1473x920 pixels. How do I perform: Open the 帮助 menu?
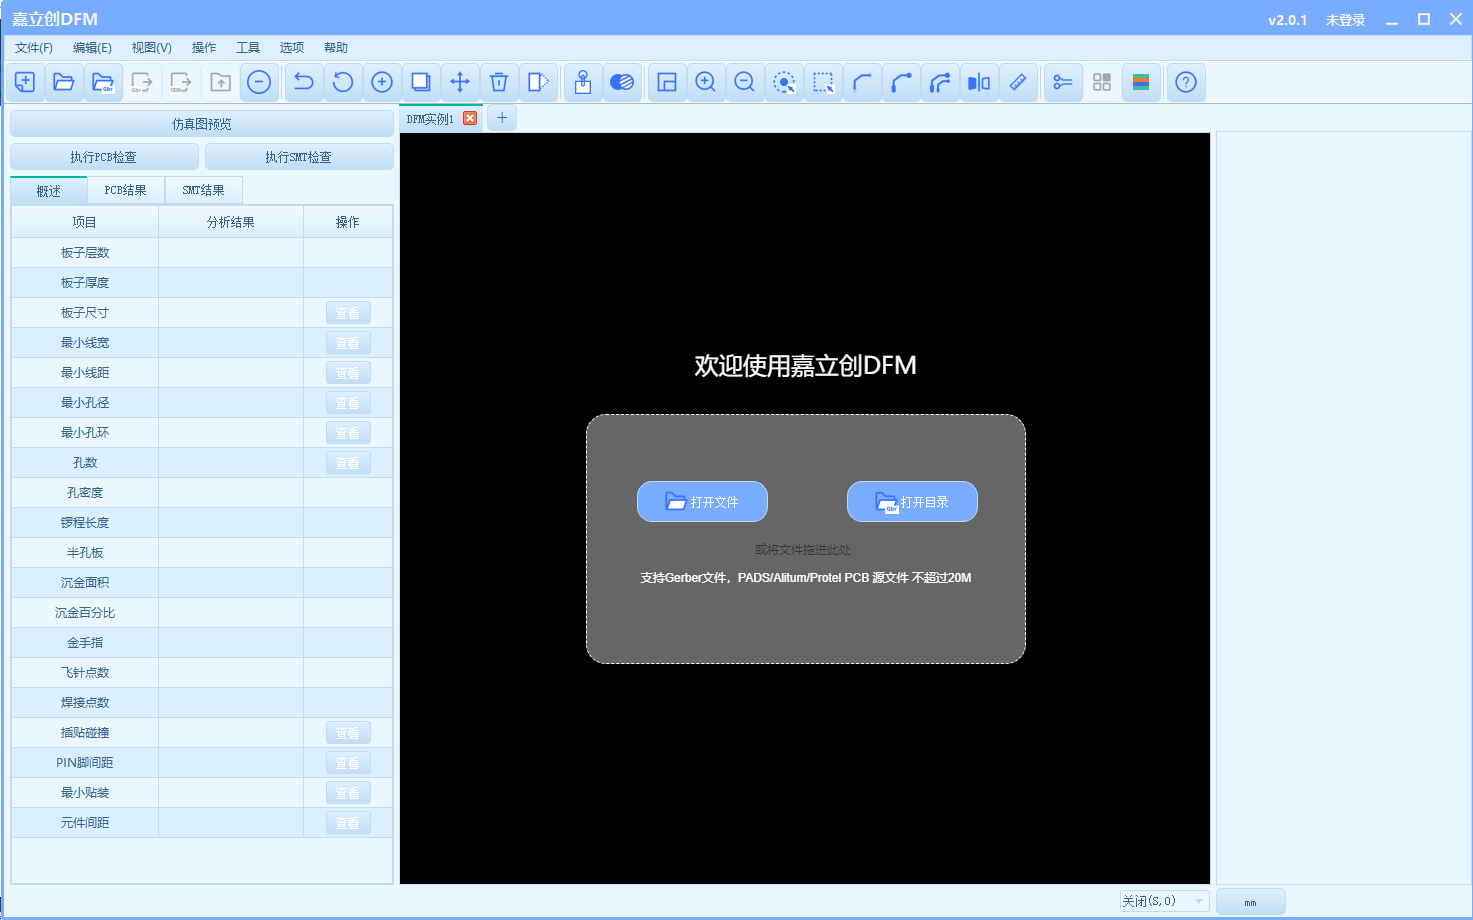click(x=336, y=48)
